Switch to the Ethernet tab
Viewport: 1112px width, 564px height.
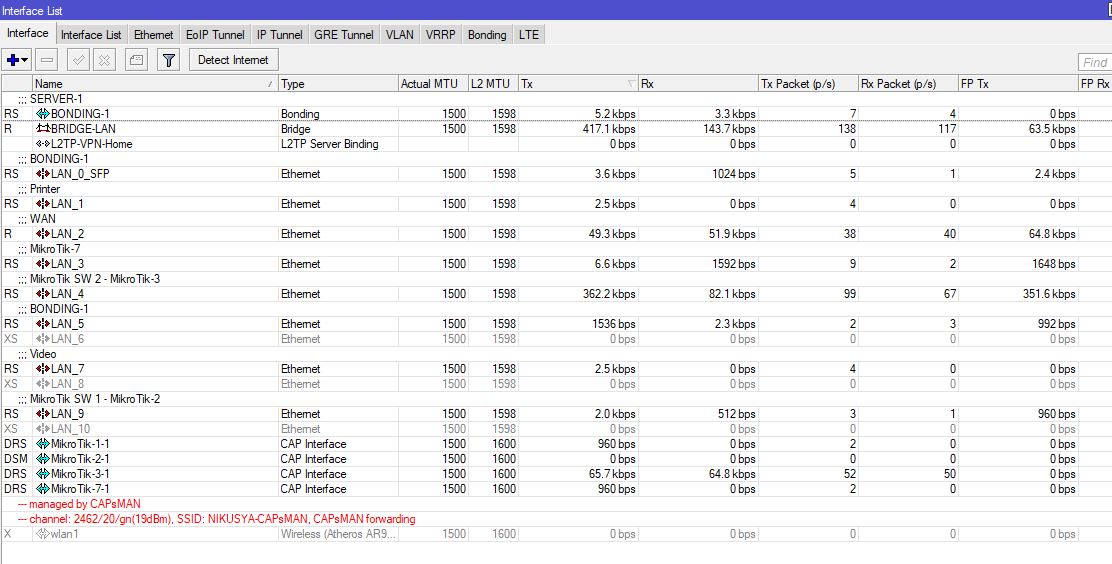(153, 35)
